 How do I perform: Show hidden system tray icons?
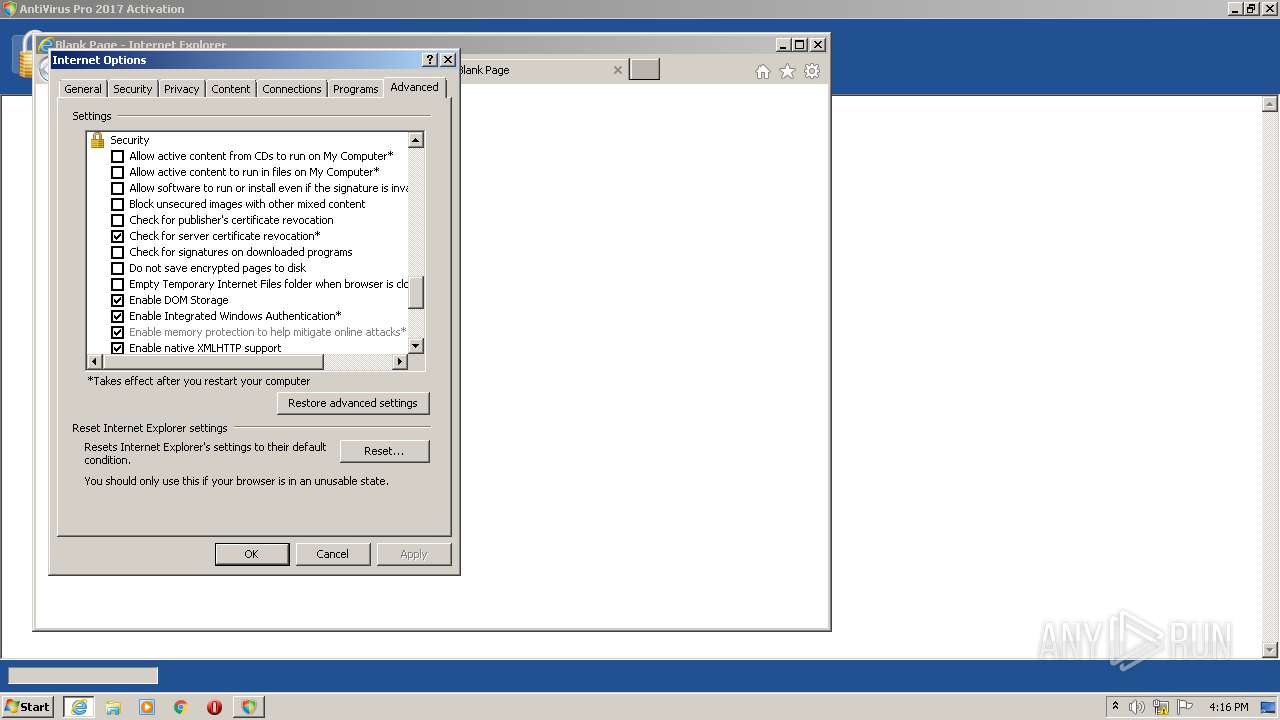point(1115,707)
